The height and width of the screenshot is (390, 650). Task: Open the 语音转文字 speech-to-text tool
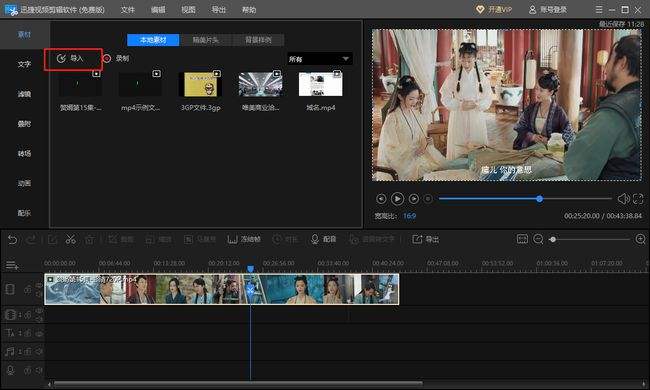pyautogui.click(x=372, y=239)
